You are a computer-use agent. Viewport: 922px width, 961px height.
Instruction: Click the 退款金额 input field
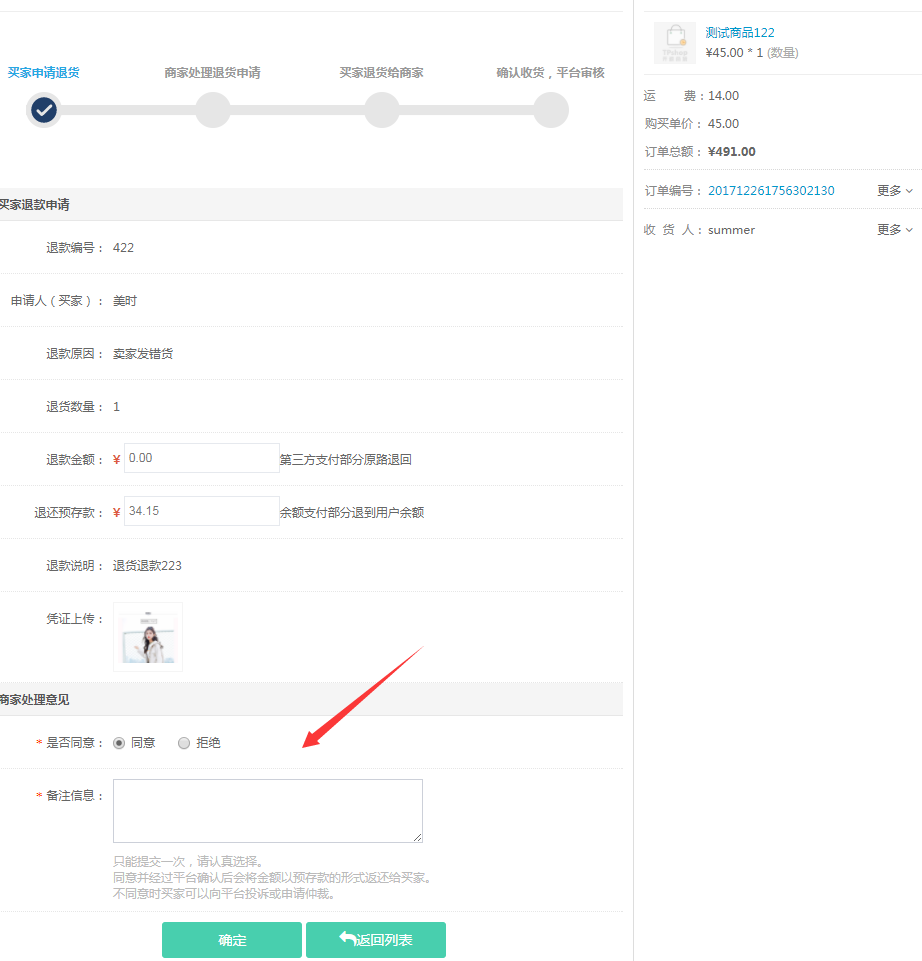tap(202, 458)
